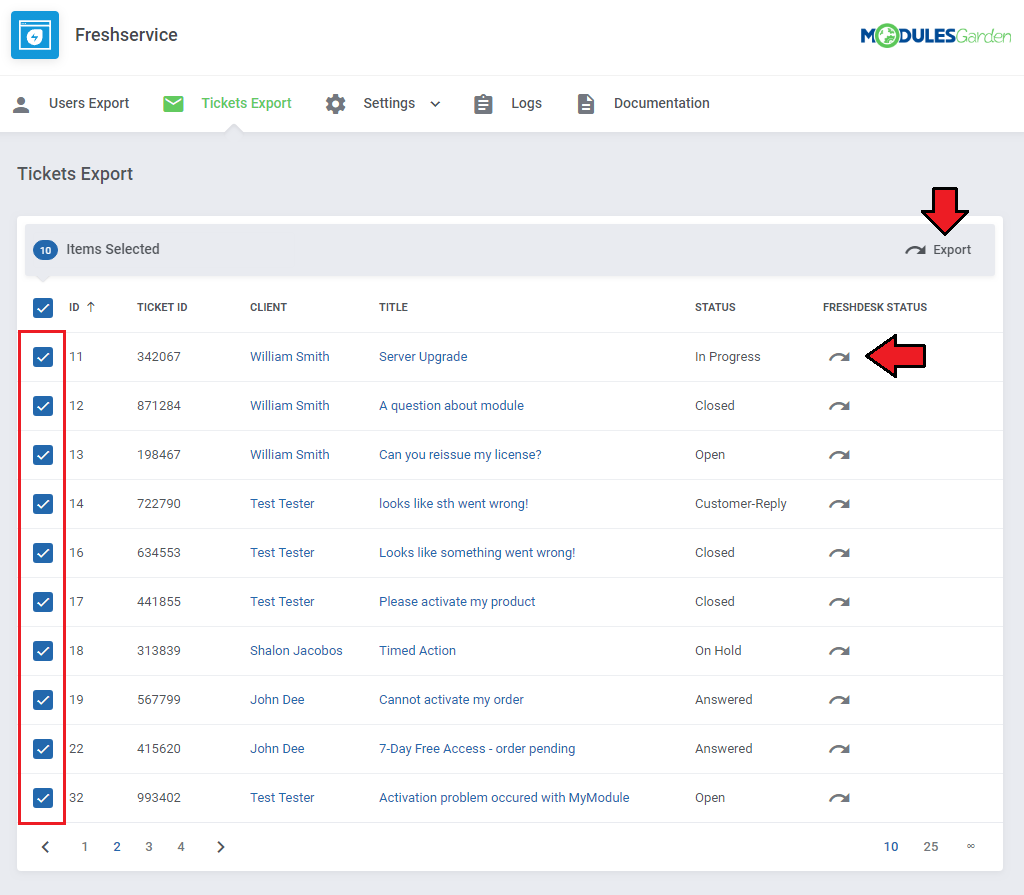Uncheck the checkbox for ticket ID 19
1024x895 pixels.
(43, 700)
